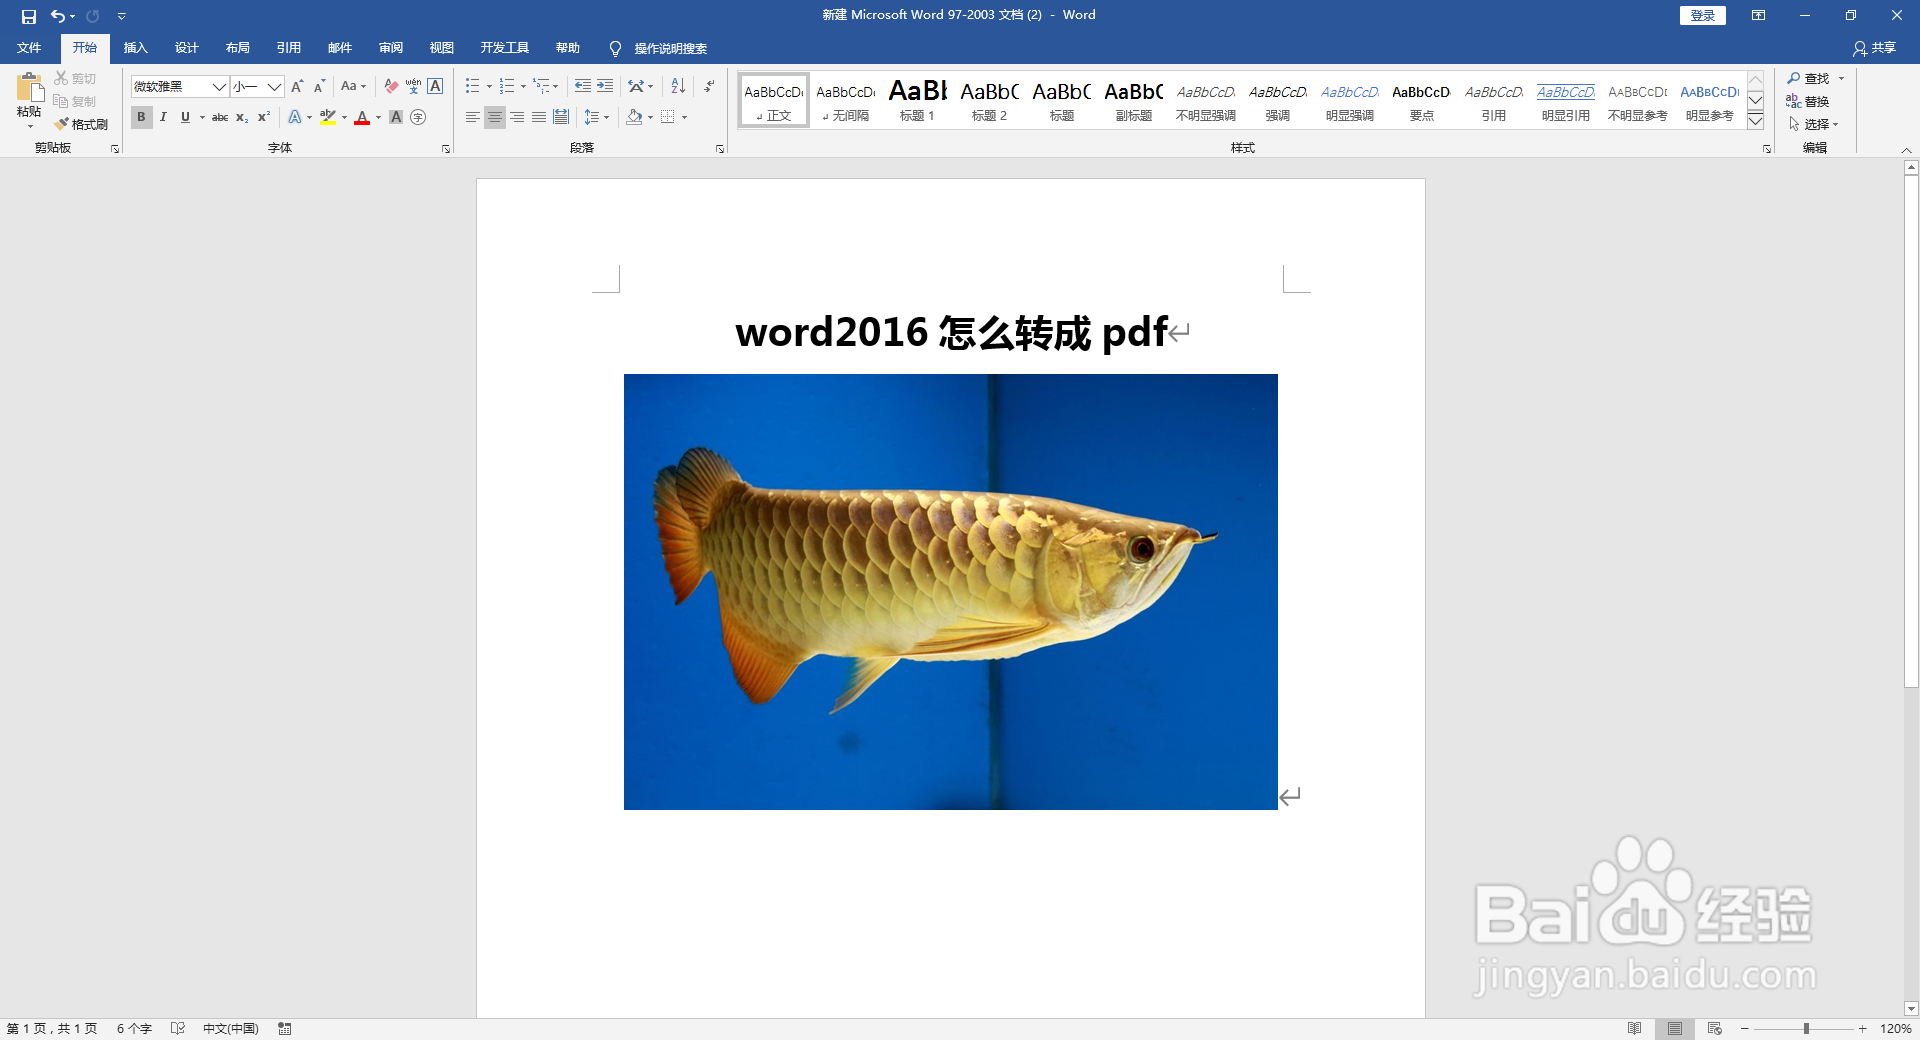This screenshot has height=1040, width=1920.
Task: Click the red font color swatch
Action: pos(362,117)
